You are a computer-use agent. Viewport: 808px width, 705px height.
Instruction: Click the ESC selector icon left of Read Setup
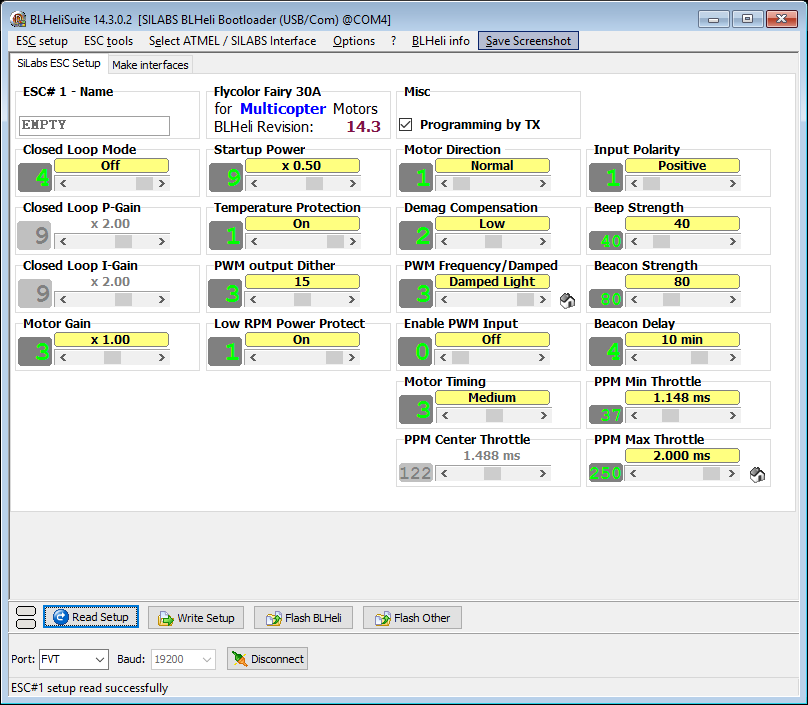pyautogui.click(x=26, y=617)
